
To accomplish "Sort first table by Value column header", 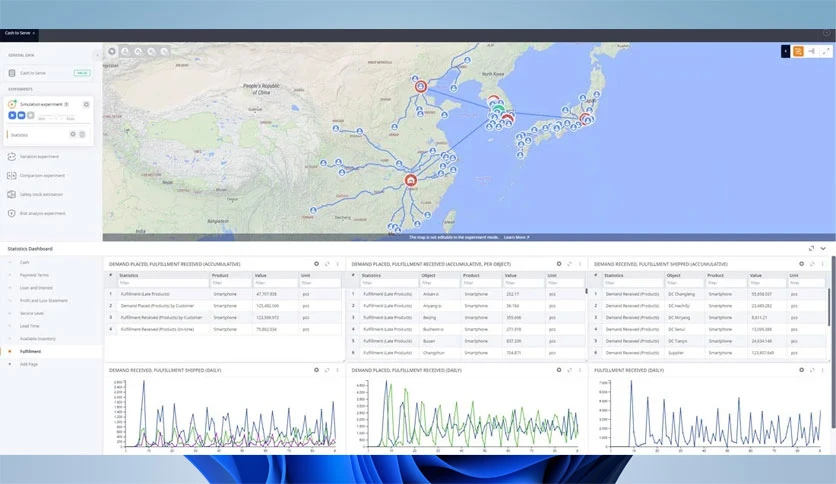I will point(260,276).
